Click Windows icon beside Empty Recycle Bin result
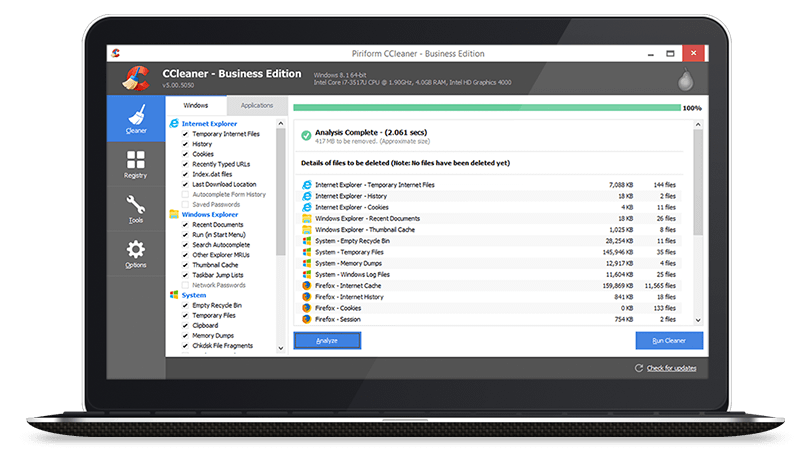Viewport: 800px width, 450px height. click(307, 241)
